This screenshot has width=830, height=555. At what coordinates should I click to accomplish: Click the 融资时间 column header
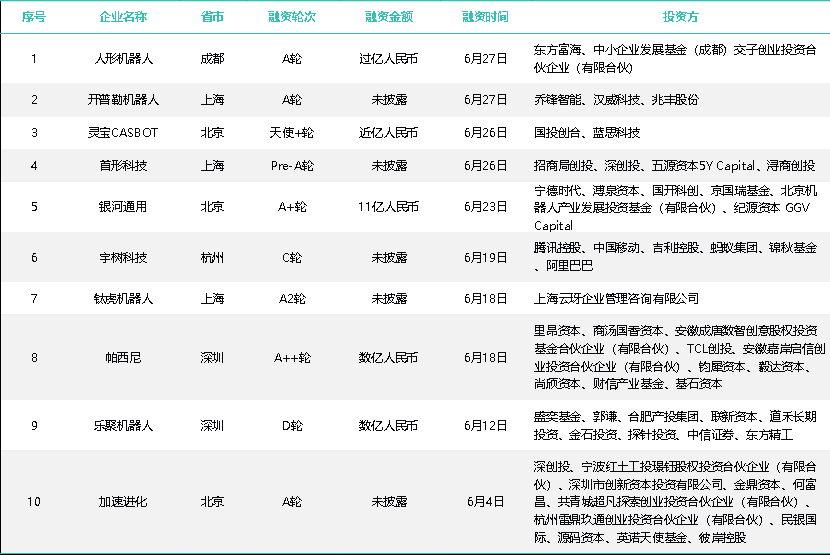[x=485, y=17]
